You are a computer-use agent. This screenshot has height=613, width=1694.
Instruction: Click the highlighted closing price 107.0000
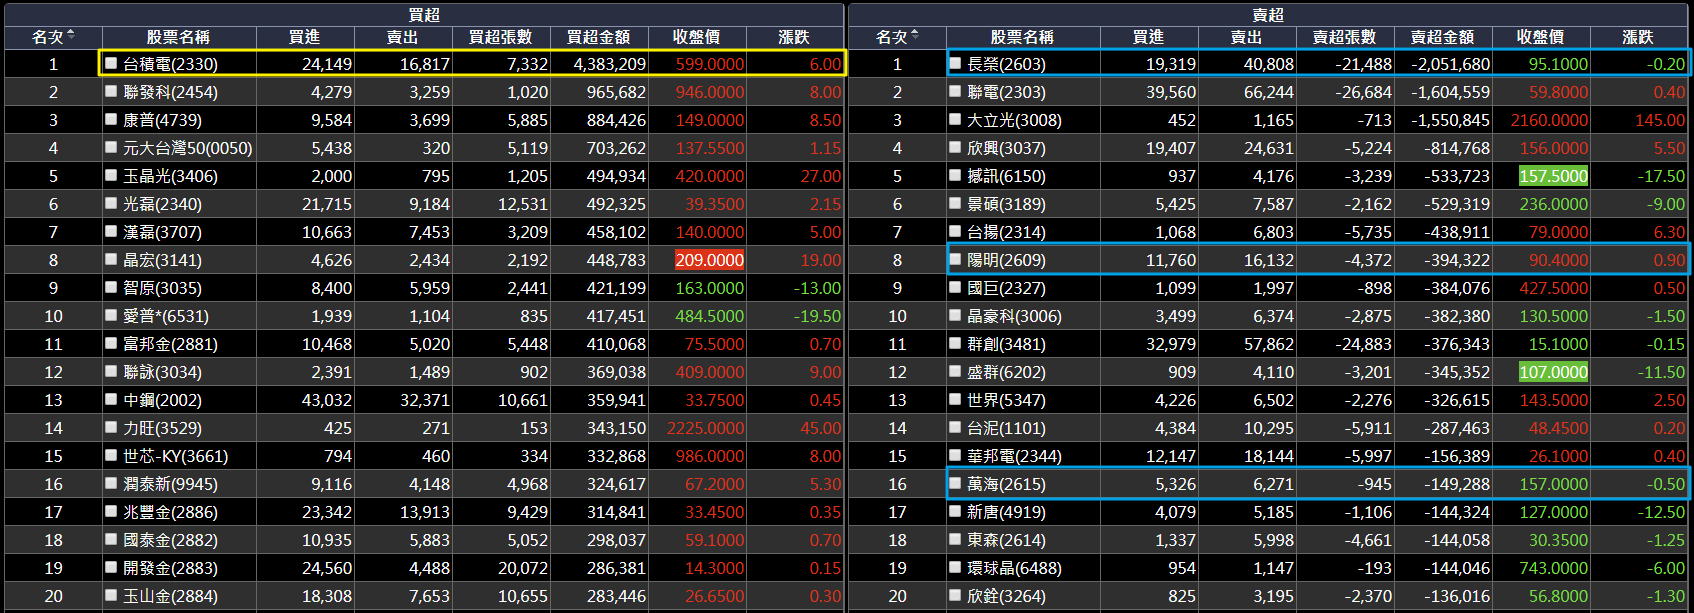pos(1553,371)
